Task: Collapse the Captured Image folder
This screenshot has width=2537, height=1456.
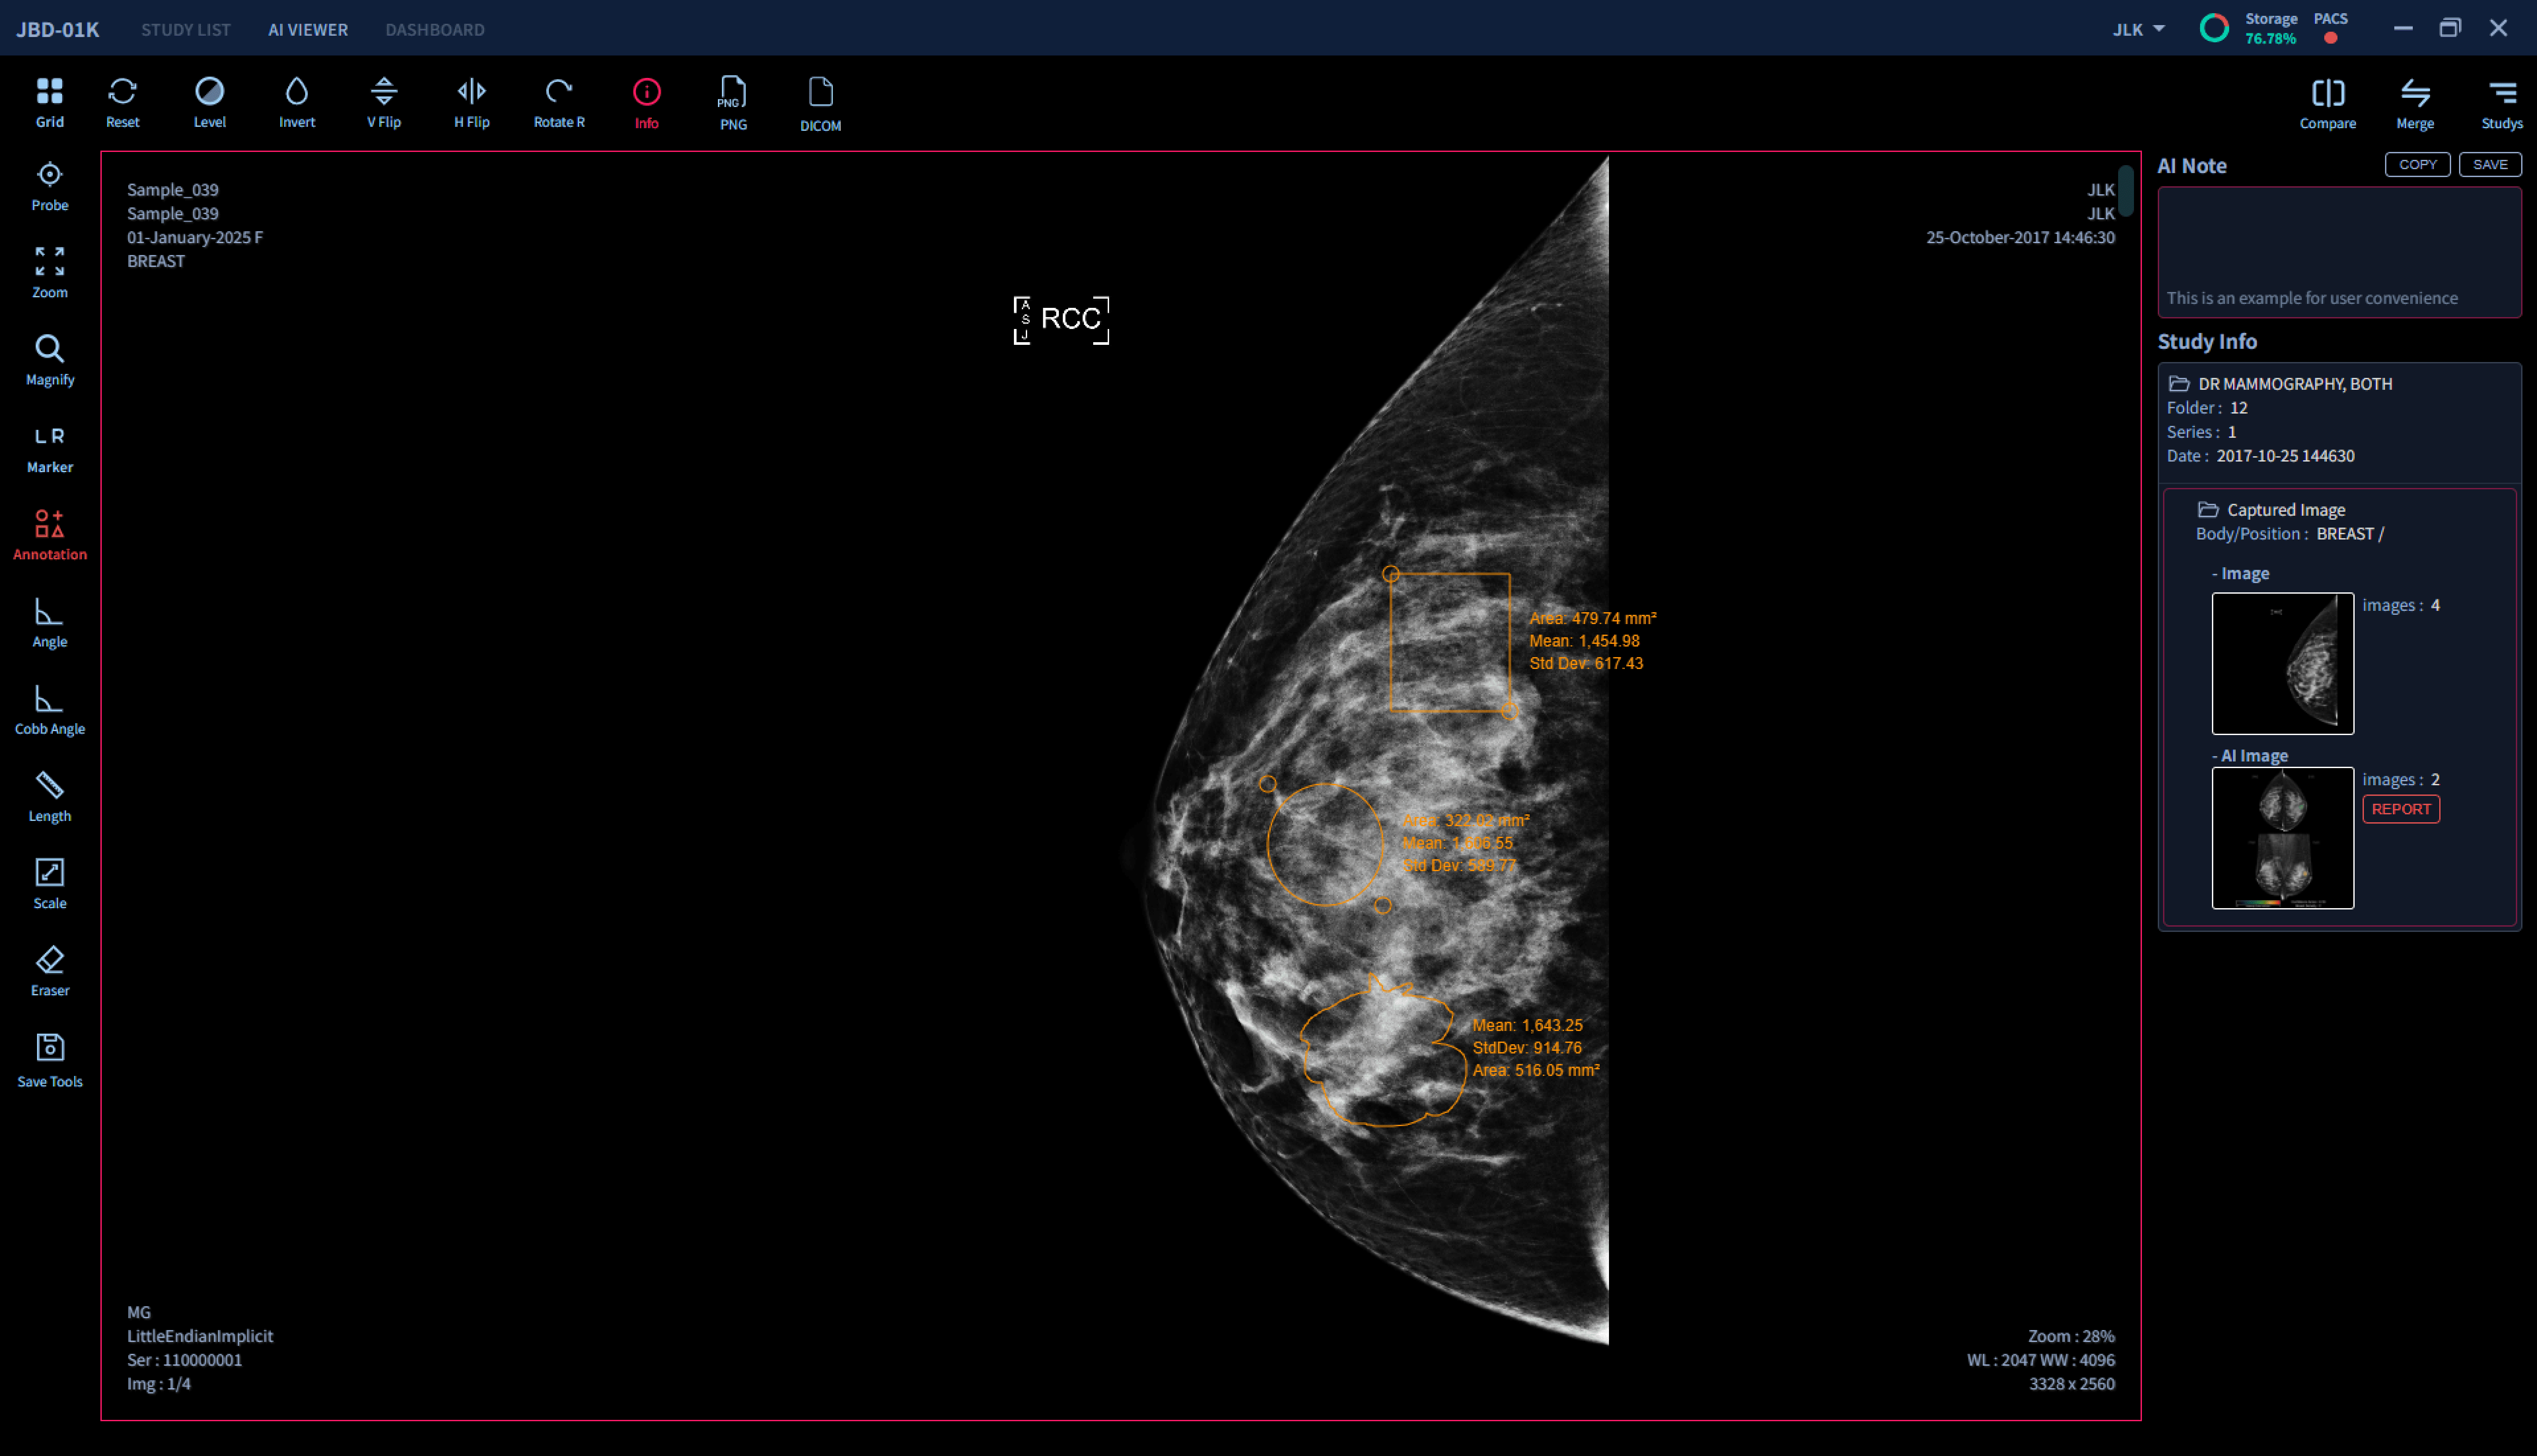Action: 2207,510
